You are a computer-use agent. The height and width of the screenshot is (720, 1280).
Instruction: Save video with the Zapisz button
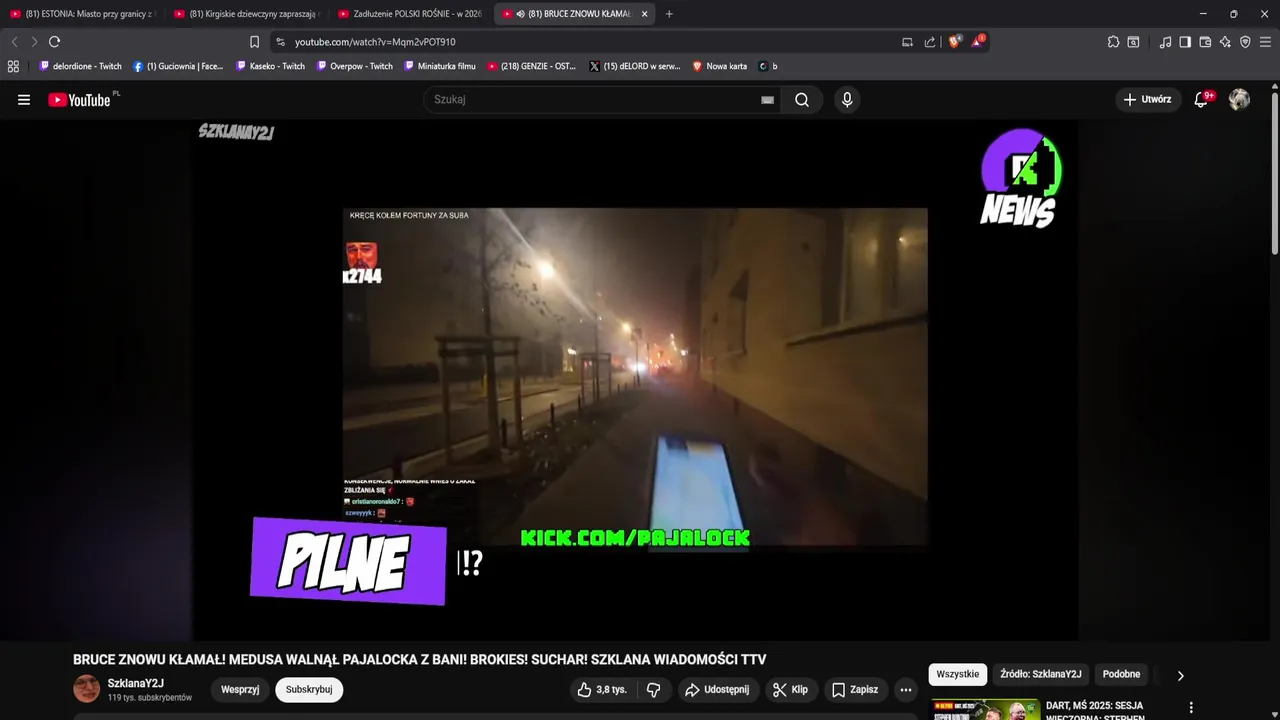point(855,690)
